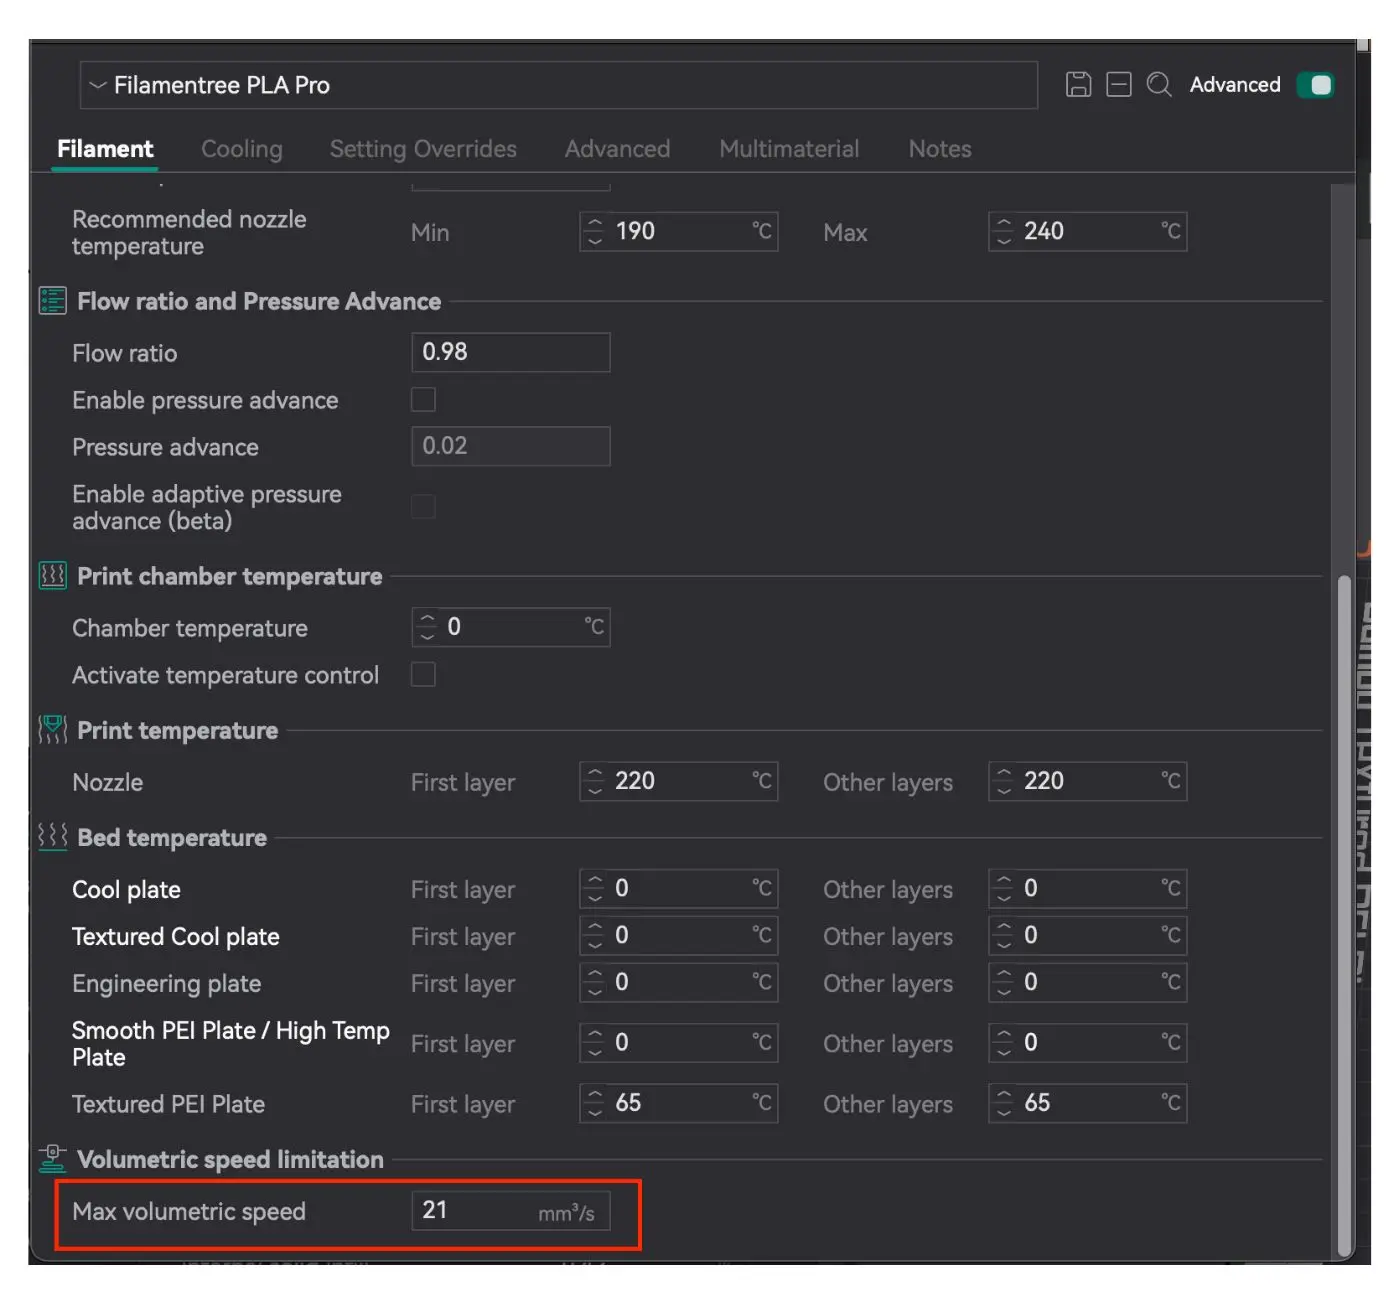Click Textured Cool plate Other layers field
The image size is (1400, 1308).
pyautogui.click(x=1088, y=935)
